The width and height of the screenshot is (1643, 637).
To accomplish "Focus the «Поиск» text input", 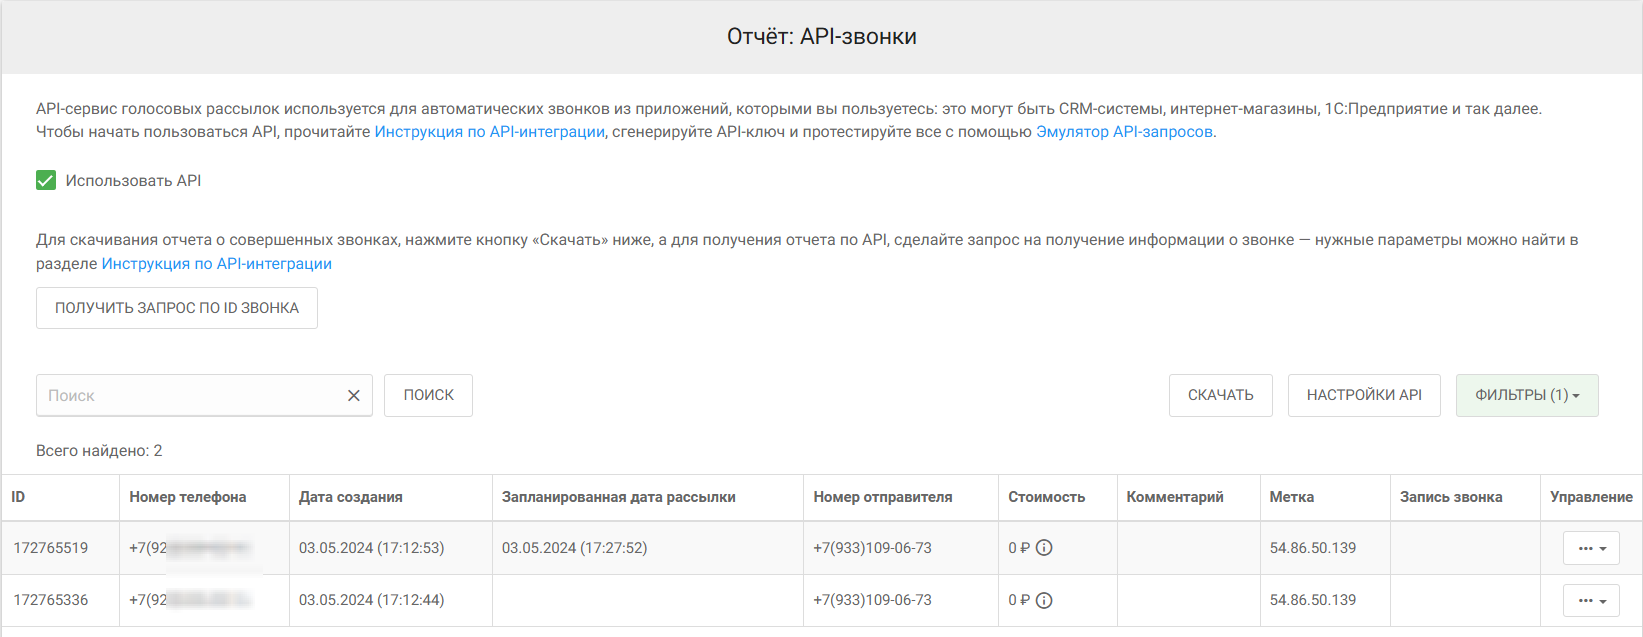I will (190, 396).
